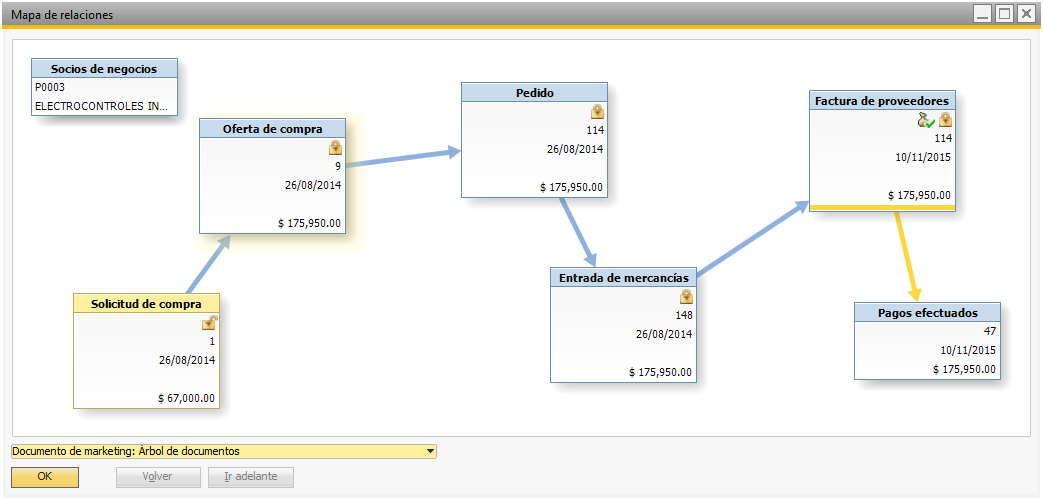Select the Pagos efectuados node
Viewport: 1043px width, 500px height.
[x=927, y=312]
